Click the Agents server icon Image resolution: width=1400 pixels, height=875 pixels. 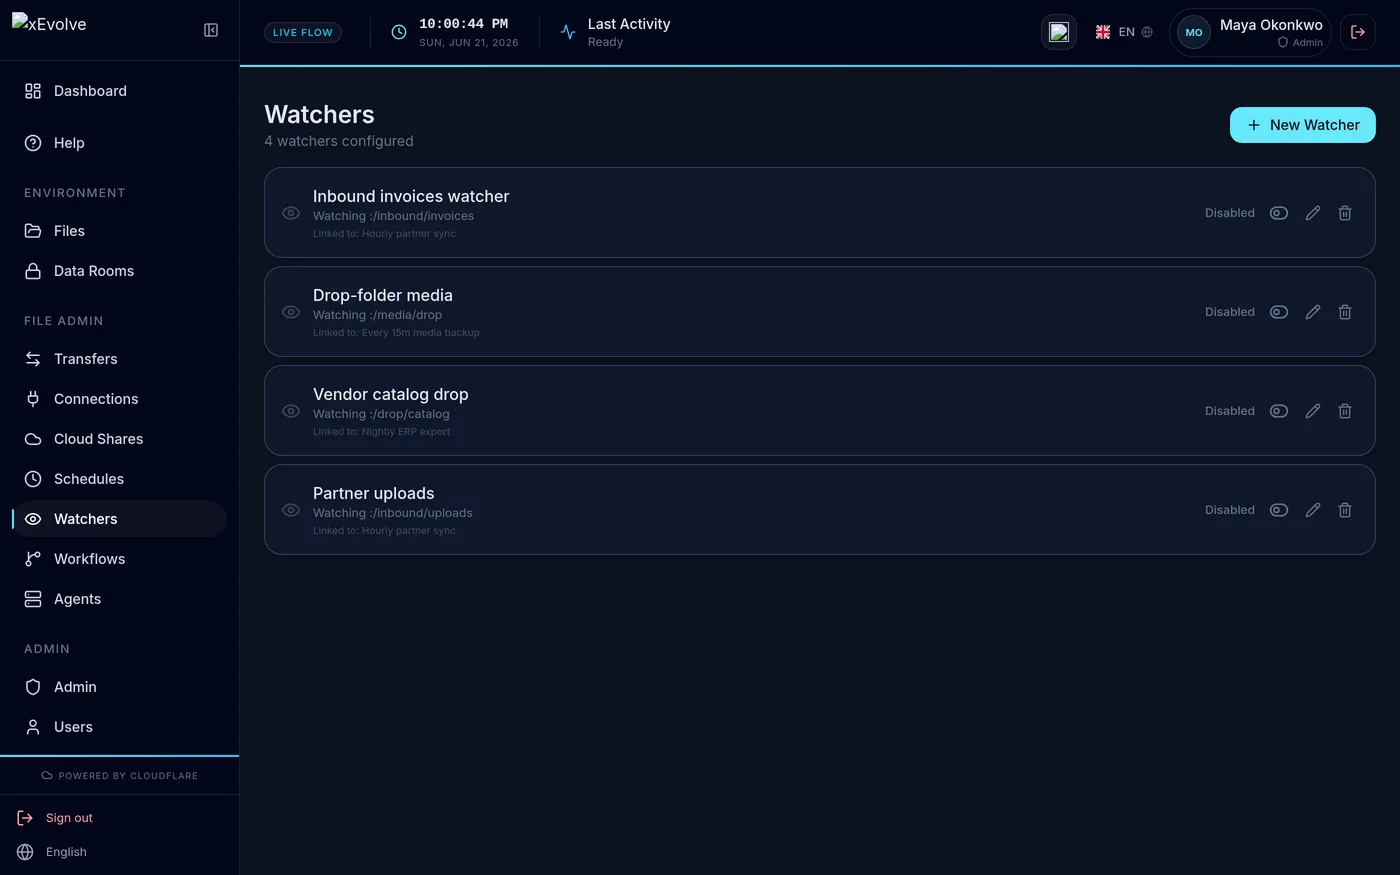(x=33, y=599)
